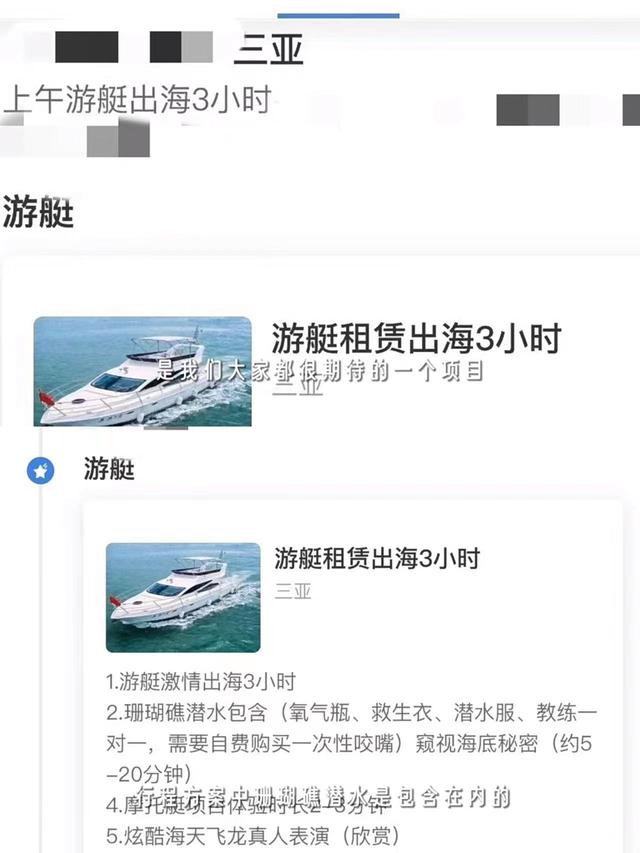Open the smaller 游艇租赁出海3小时 card title
The width and height of the screenshot is (640, 853).
377,558
